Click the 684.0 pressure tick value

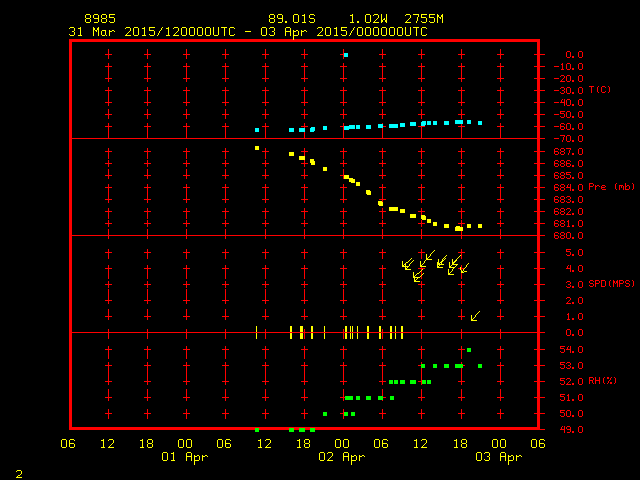[x=568, y=188]
